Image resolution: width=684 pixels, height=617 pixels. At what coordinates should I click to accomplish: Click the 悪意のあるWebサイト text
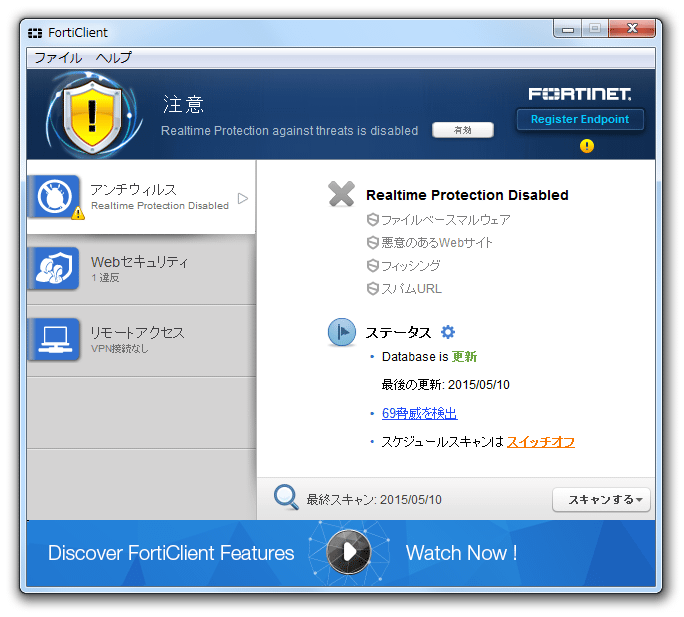437,243
